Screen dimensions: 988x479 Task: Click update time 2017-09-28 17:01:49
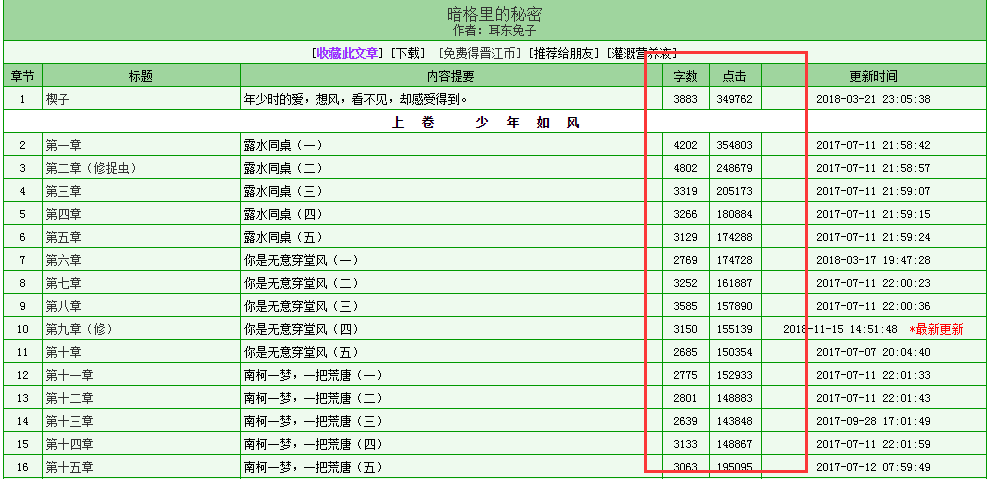[873, 422]
